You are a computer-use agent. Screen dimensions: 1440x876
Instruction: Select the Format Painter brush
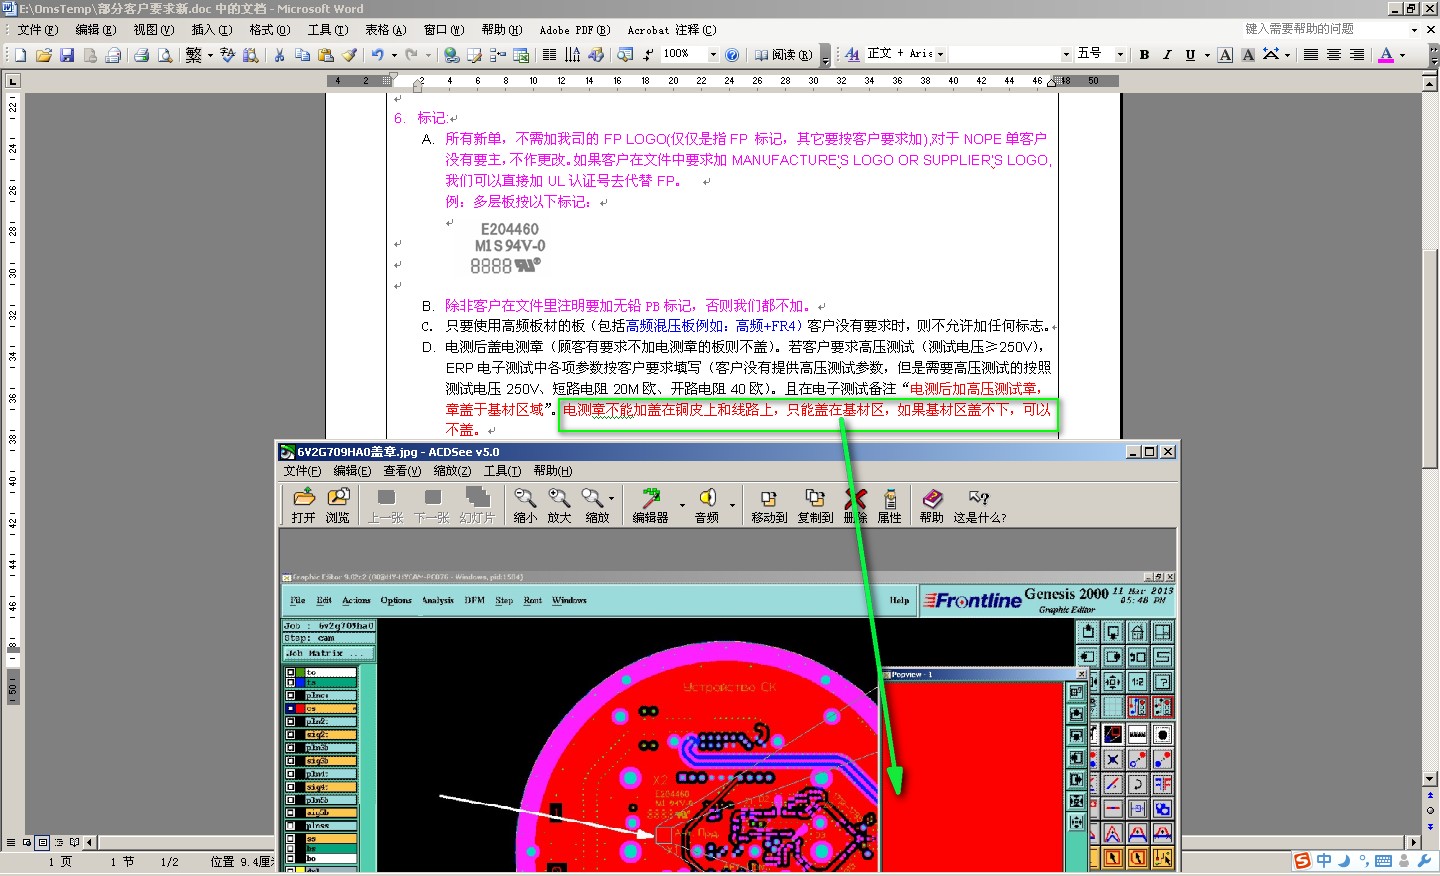pos(348,55)
